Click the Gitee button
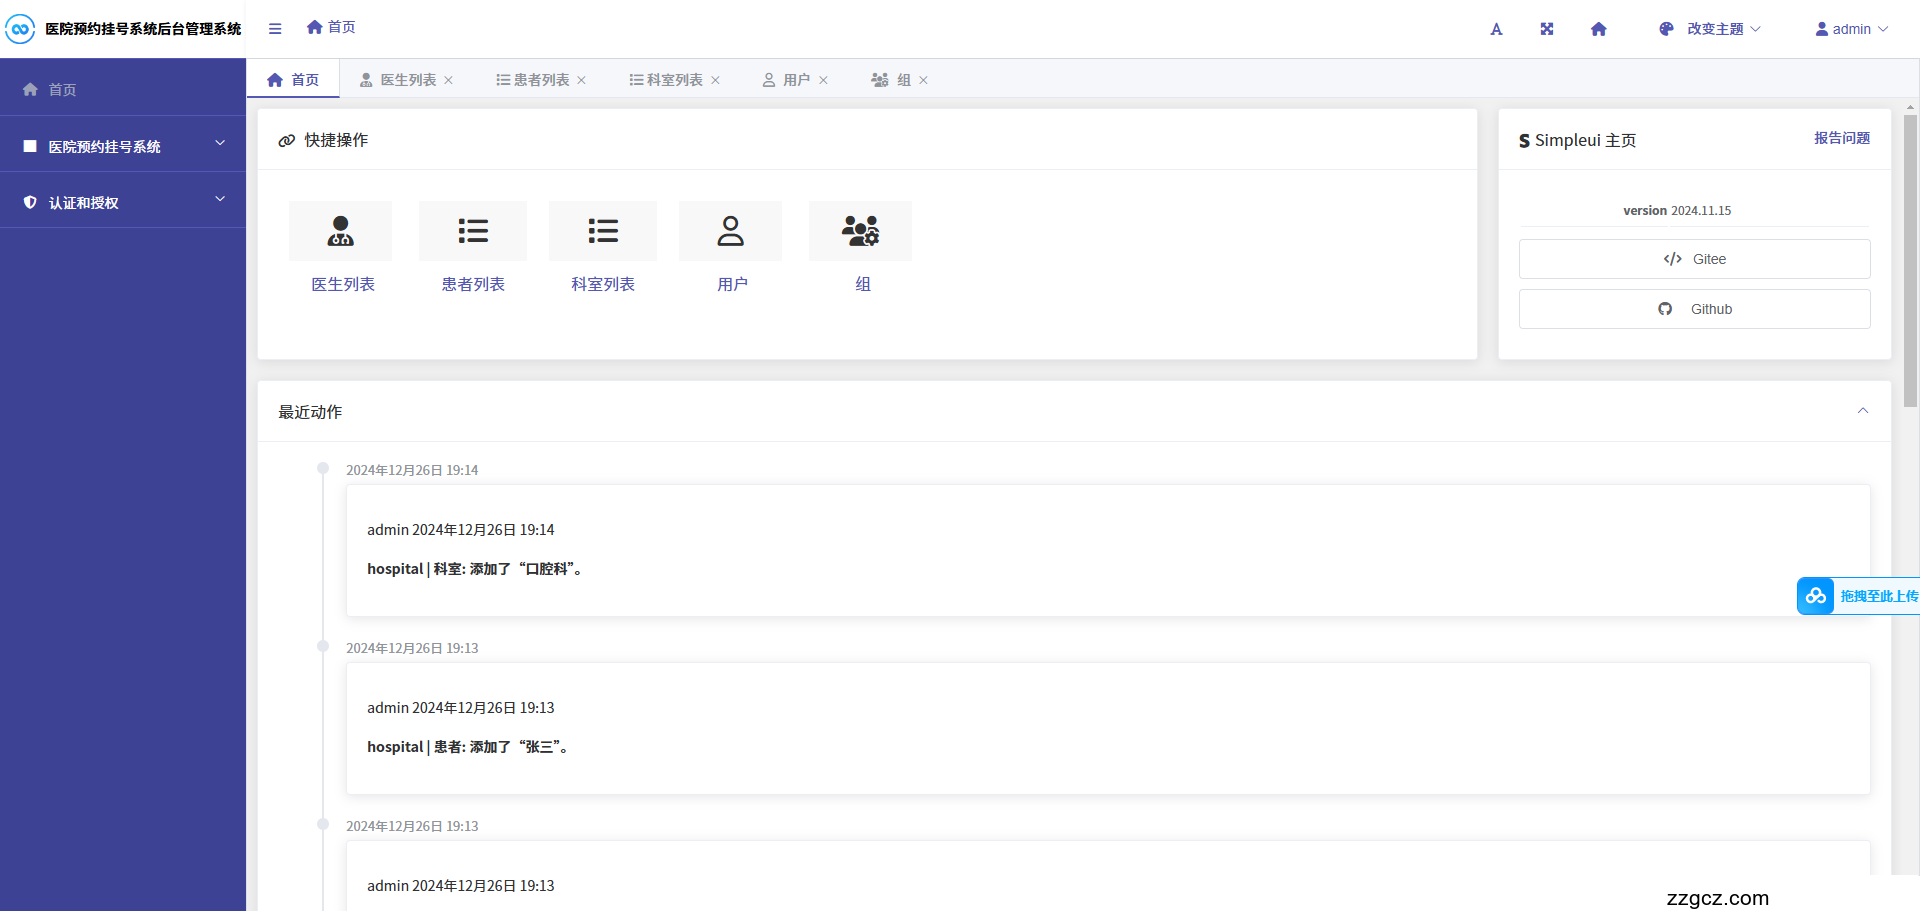Viewport: 1920px width, 911px height. click(1694, 259)
